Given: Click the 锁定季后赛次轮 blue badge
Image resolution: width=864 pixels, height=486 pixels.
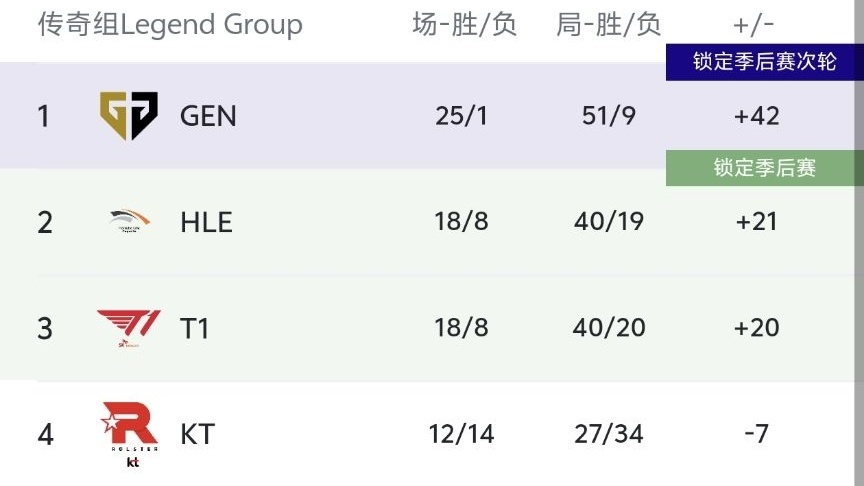Looking at the screenshot, I should click(x=764, y=62).
